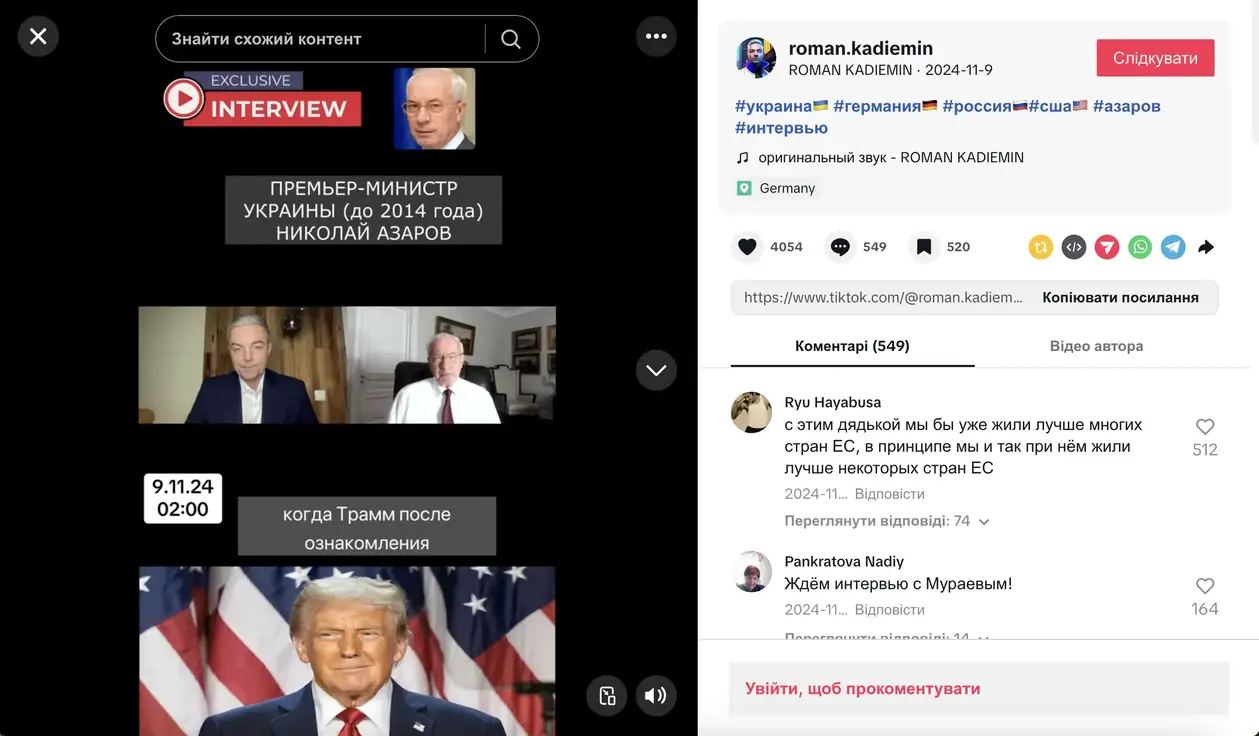Screen dimensions: 1259x736
Task: Select the Коментарі (549) tab
Action: 852,346
